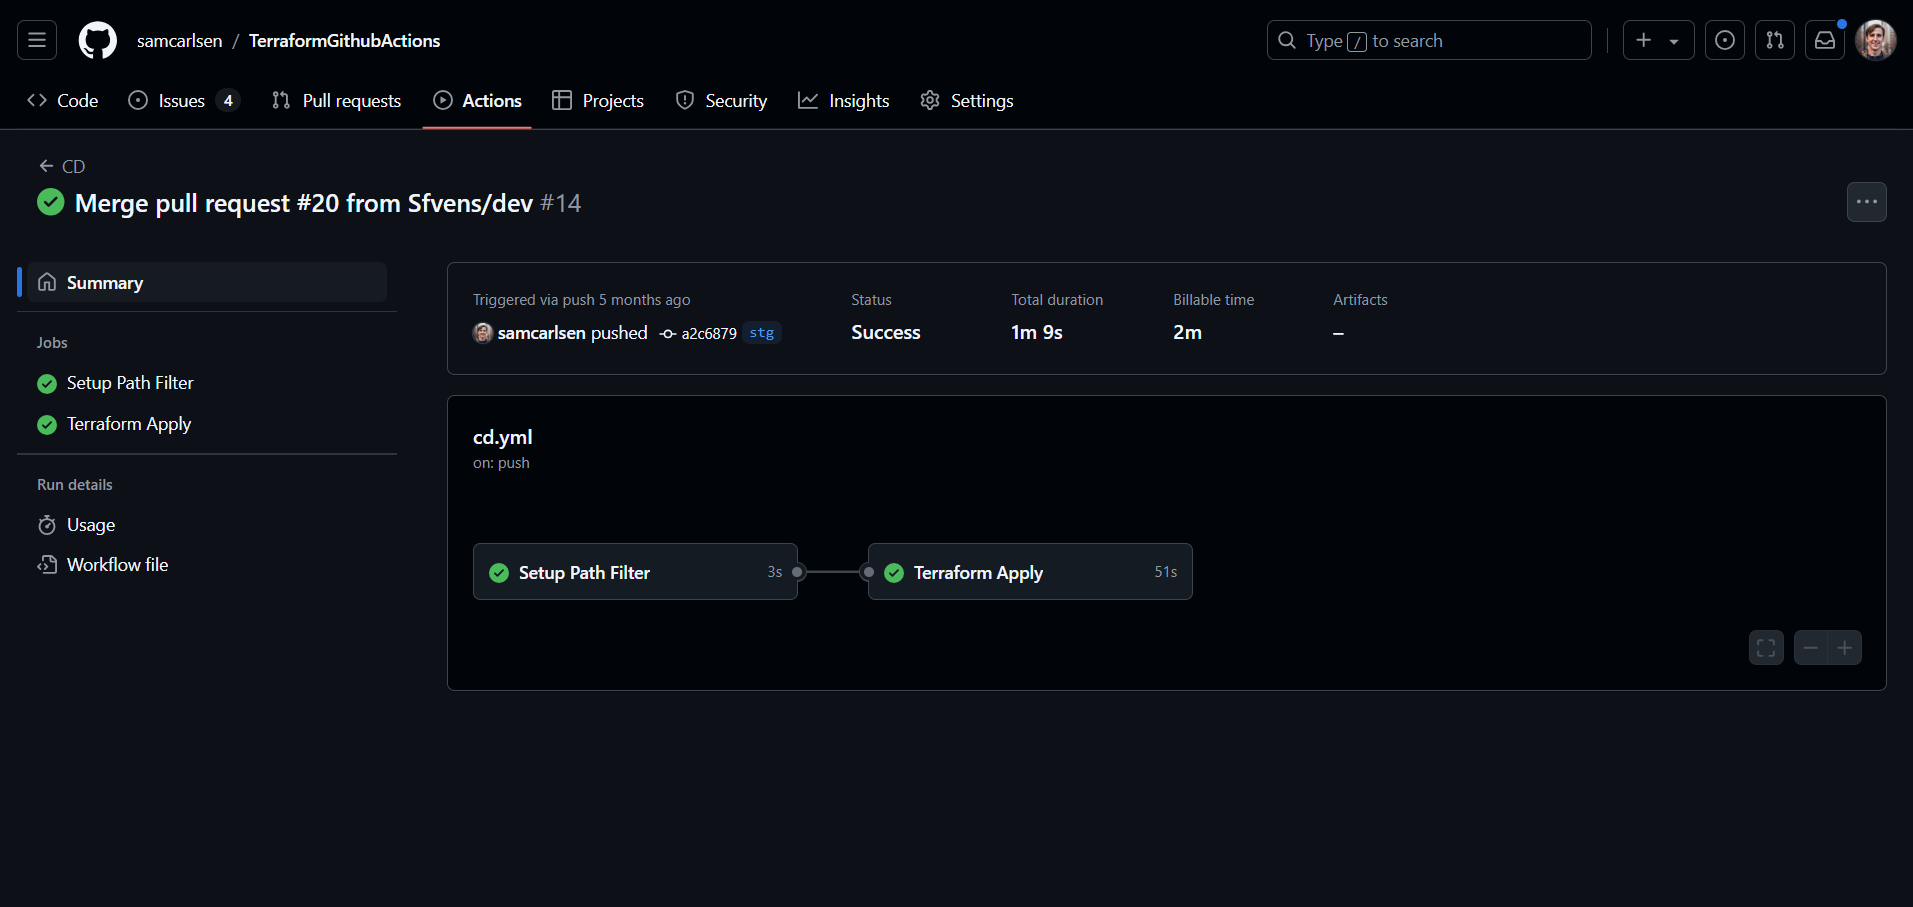Screen dimensions: 1913x907
Task: Select Summary in the sidebar
Action: (x=207, y=282)
